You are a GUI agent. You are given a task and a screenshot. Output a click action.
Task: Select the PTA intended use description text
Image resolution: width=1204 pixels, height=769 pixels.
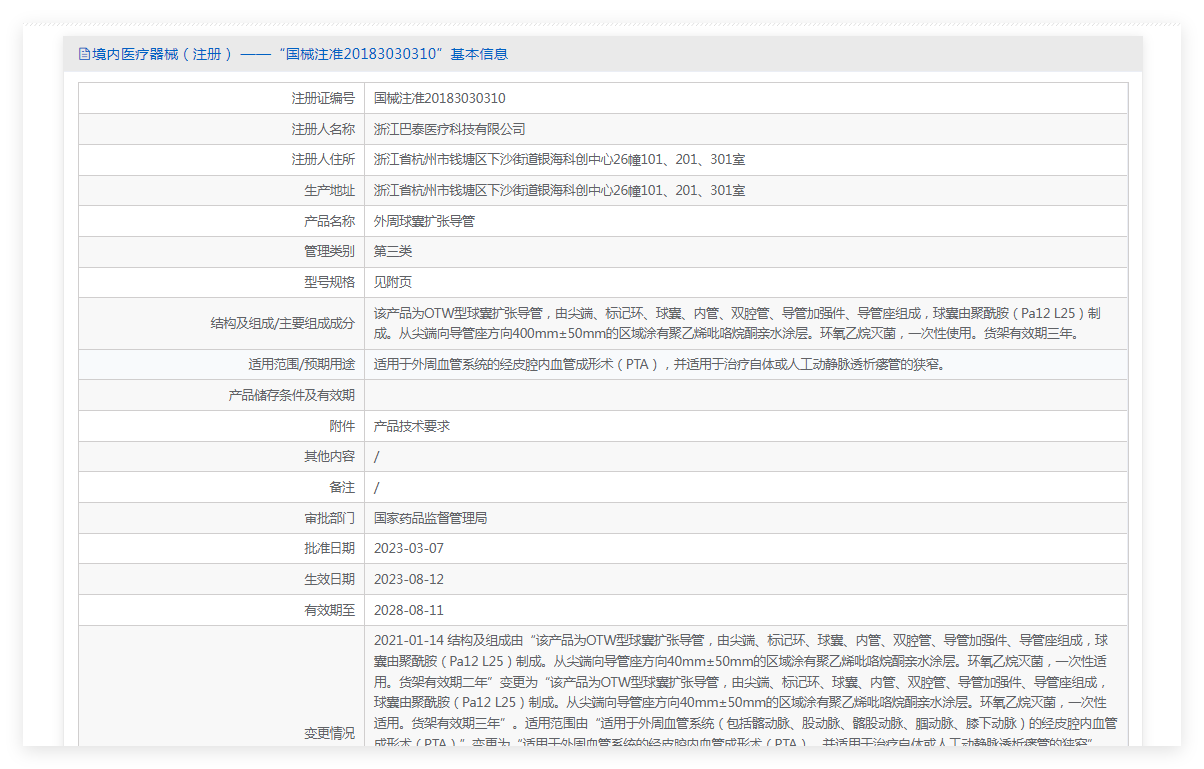point(660,365)
